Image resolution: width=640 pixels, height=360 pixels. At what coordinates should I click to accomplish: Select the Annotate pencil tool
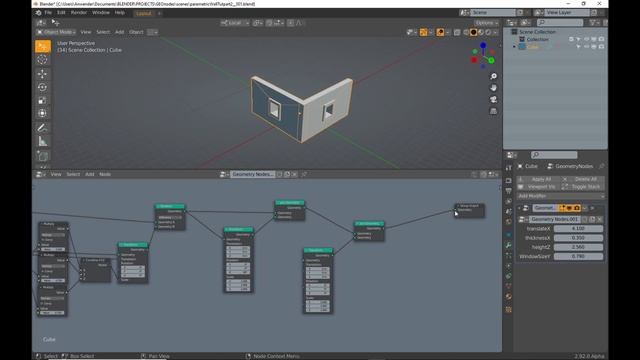[x=42, y=128]
